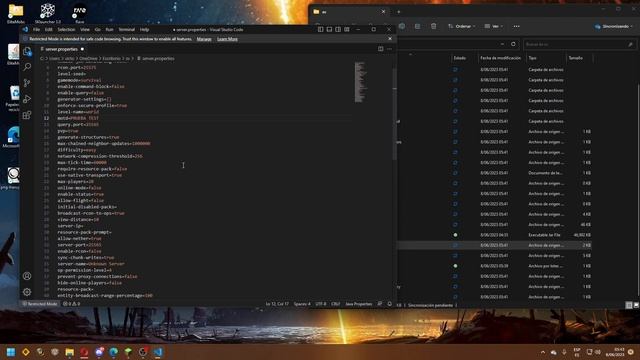Open the View menu in VS Code
The height and width of the screenshot is (360, 640).
click(84, 29)
